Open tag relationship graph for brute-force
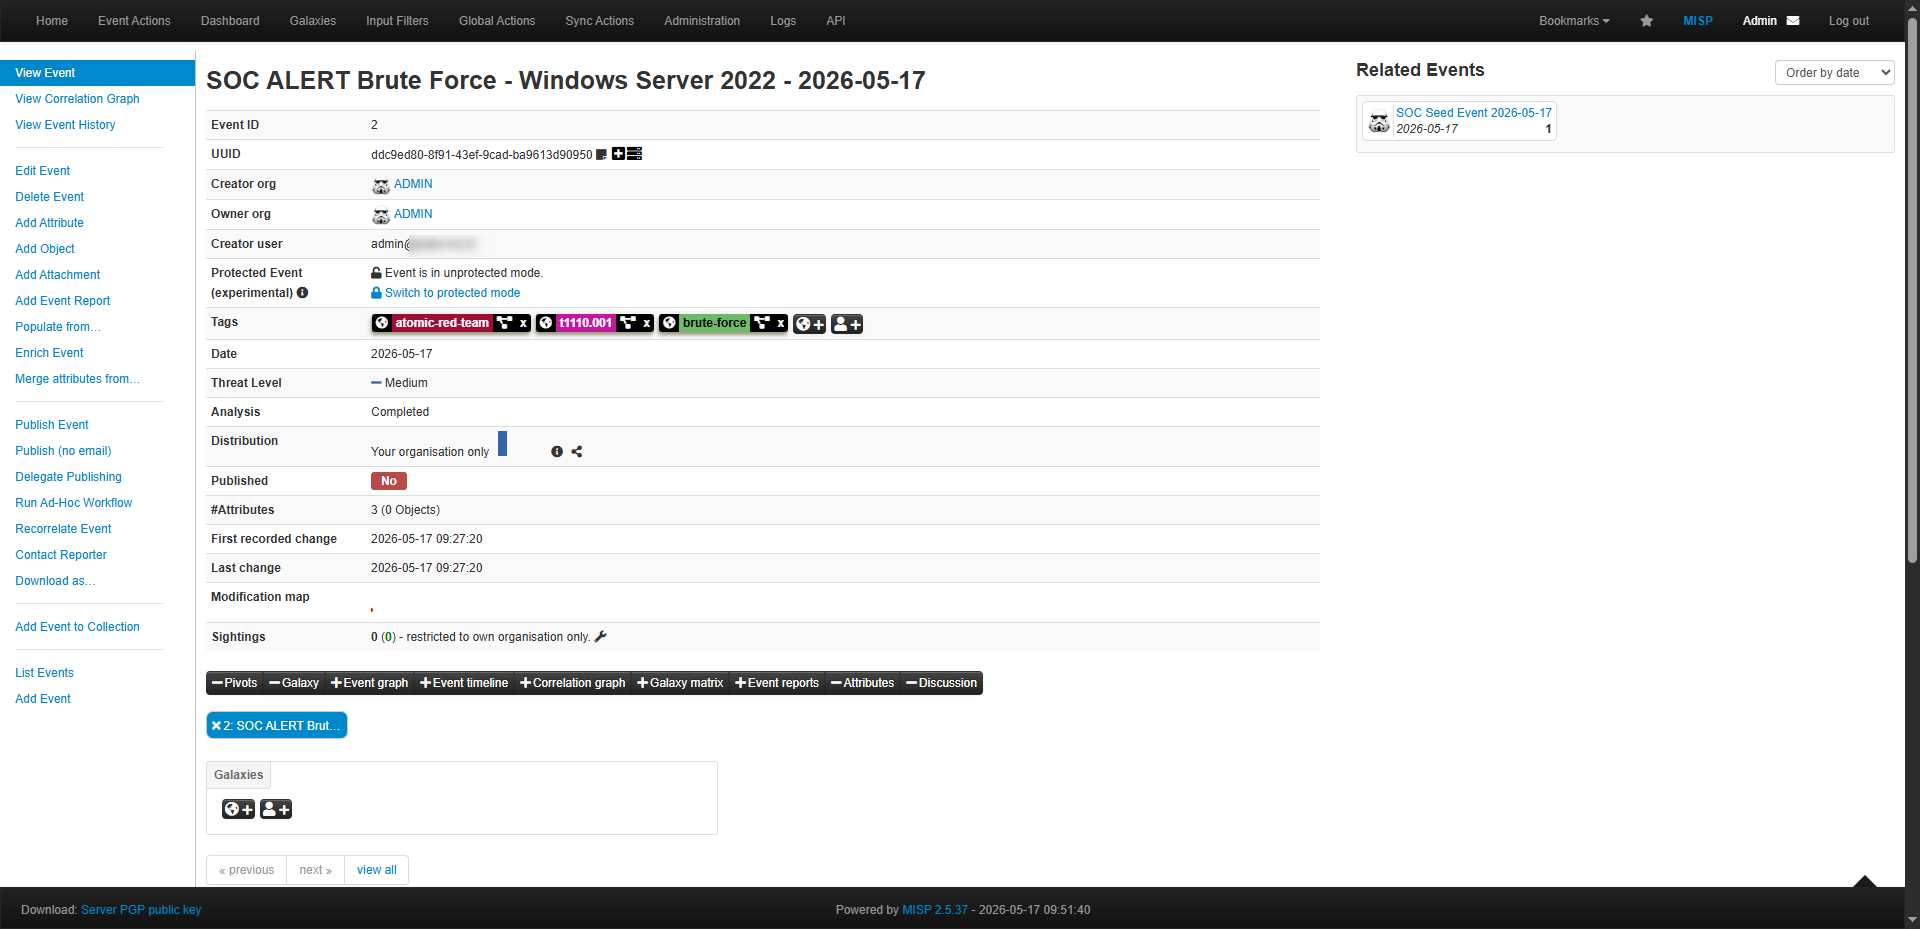 click(762, 323)
